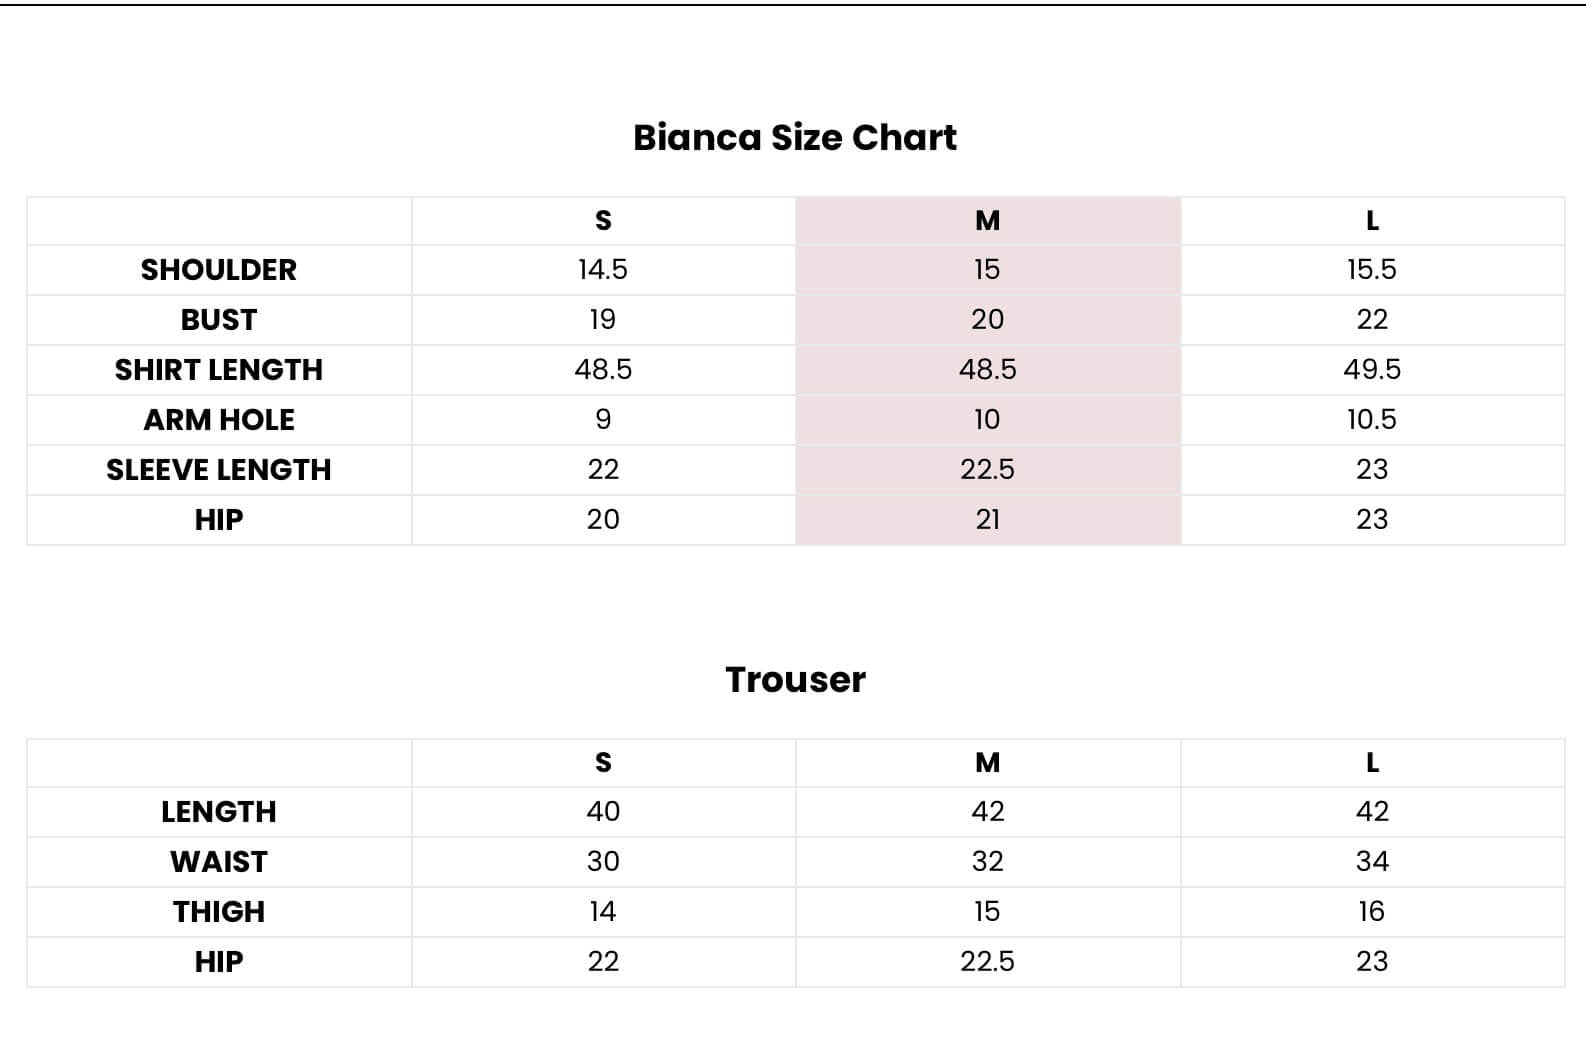The image size is (1586, 1047).
Task: Click the medium sleeve length value 22.5
Action: (987, 470)
